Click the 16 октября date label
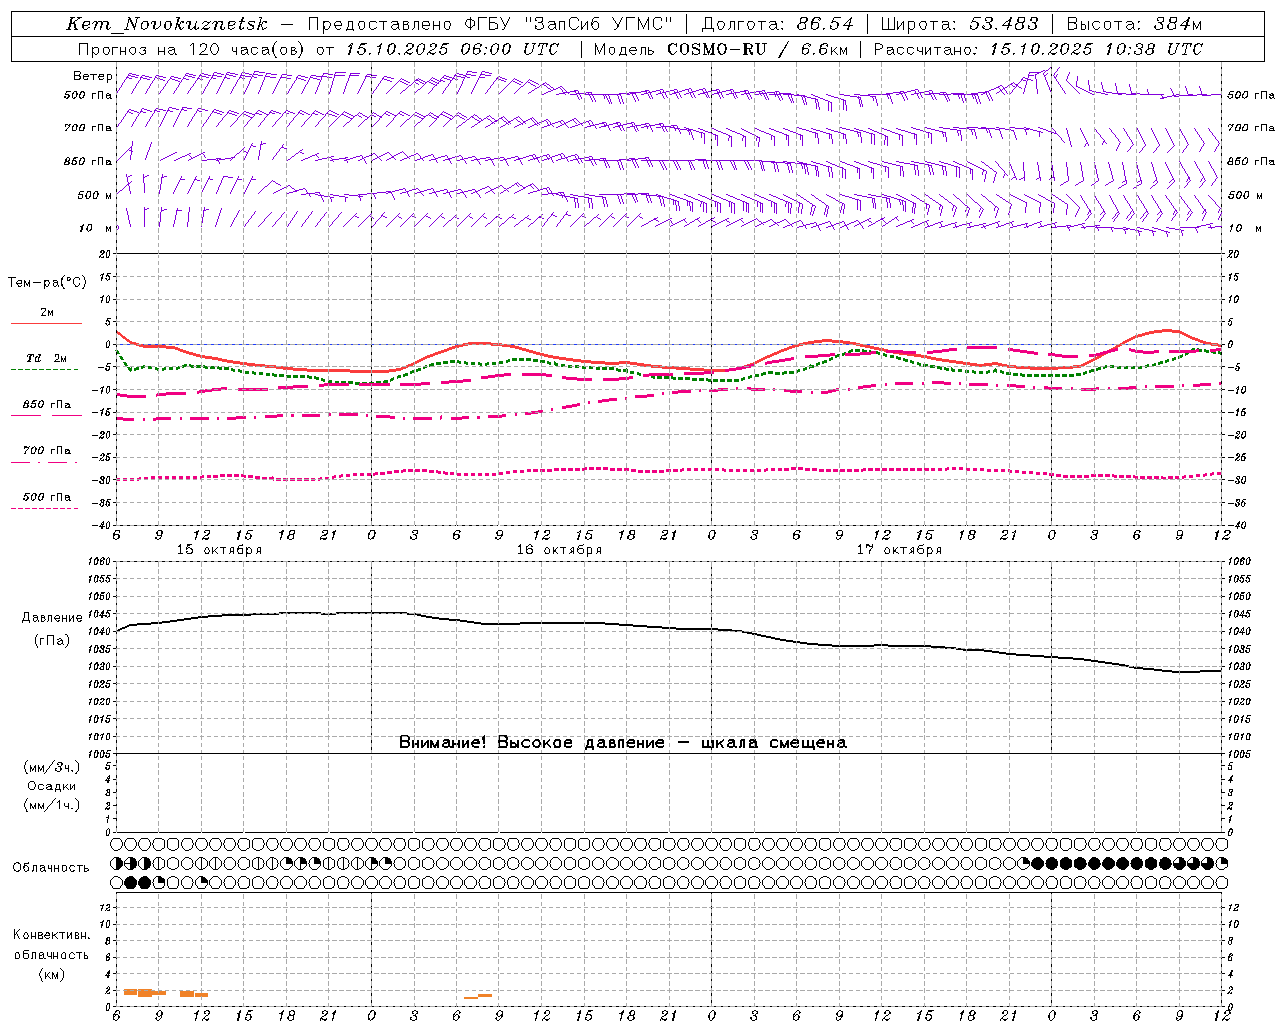 pos(559,550)
